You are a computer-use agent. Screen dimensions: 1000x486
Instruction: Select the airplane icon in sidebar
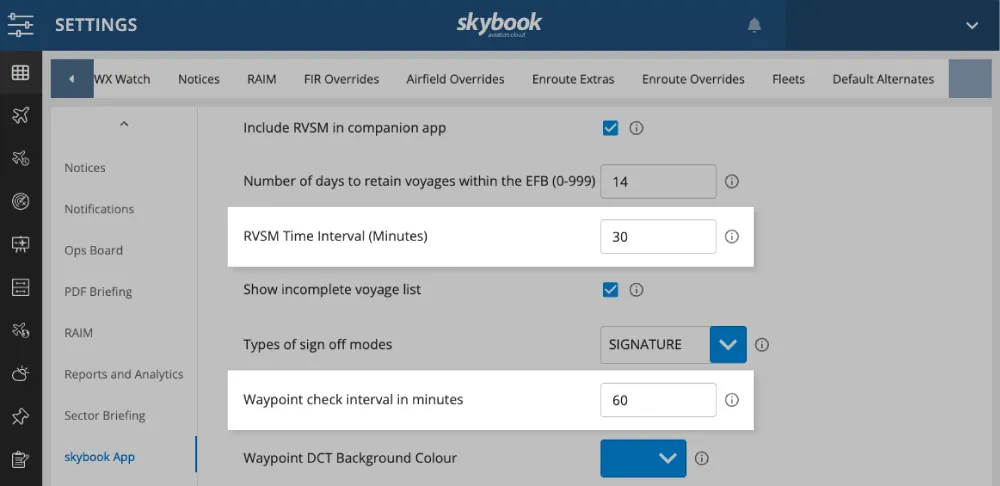20,115
